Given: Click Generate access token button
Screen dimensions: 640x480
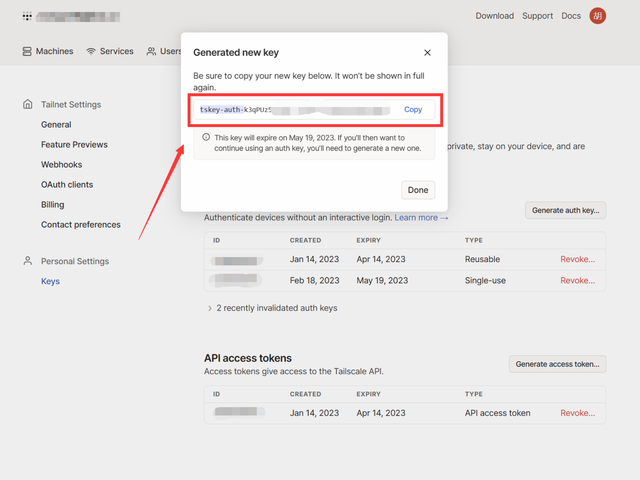Looking at the screenshot, I should coord(557,364).
